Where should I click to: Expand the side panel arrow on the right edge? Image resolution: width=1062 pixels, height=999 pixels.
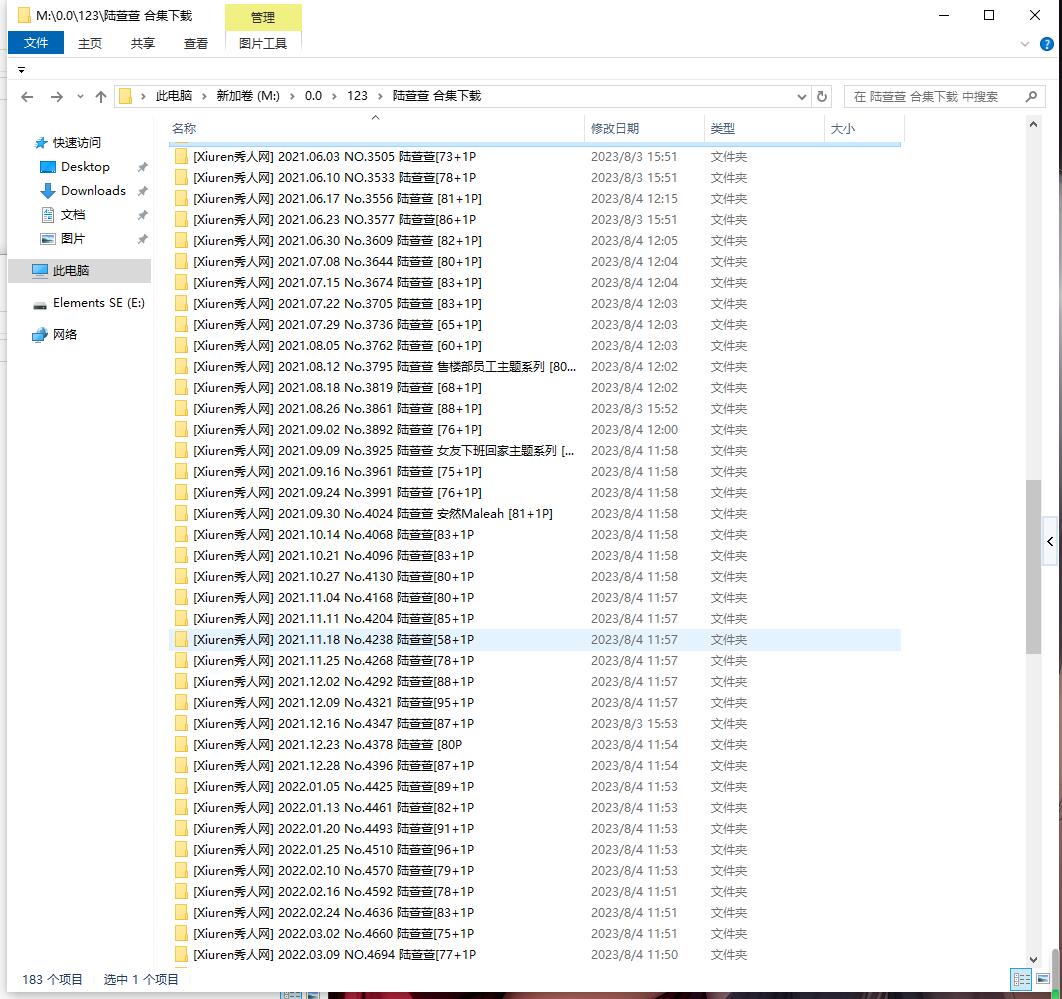click(x=1050, y=541)
